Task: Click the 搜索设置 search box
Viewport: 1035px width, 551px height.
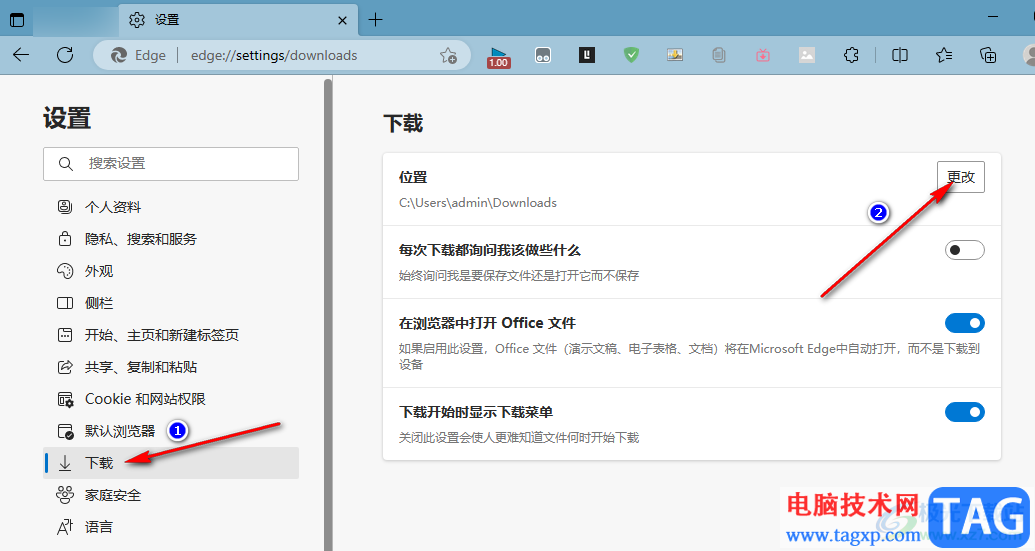Action: (171, 164)
